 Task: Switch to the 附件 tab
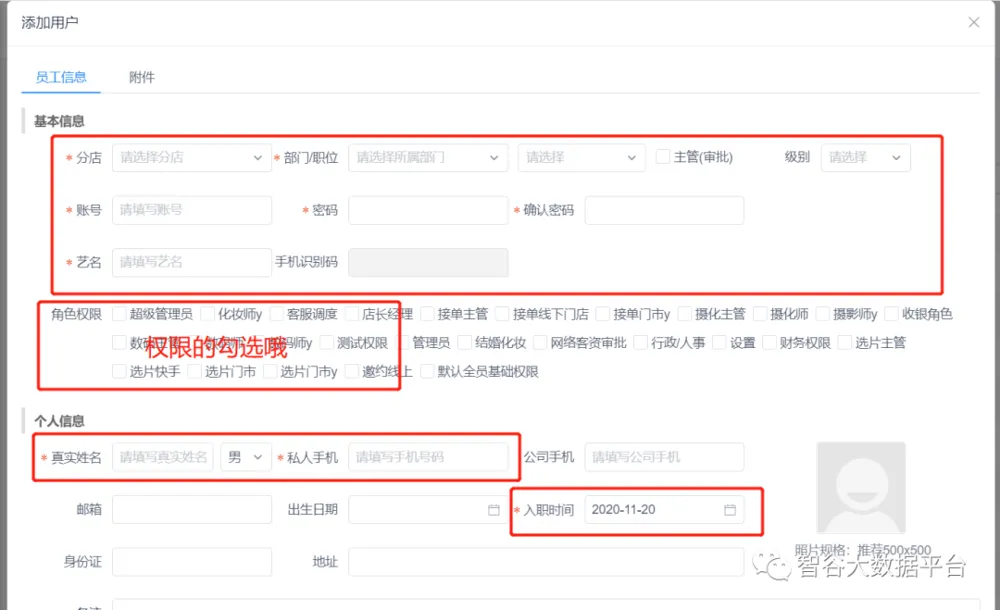coord(142,77)
